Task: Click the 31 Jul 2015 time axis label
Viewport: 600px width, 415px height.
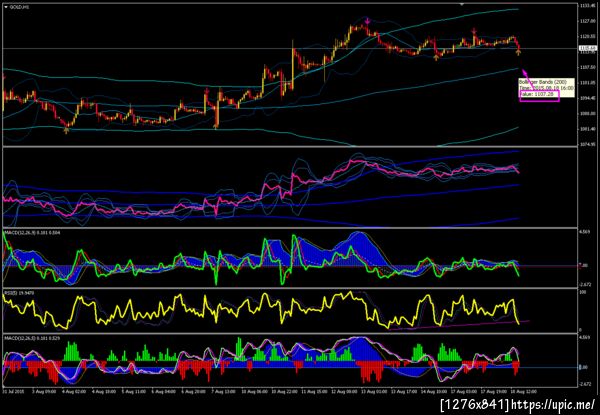Action: [x=11, y=392]
